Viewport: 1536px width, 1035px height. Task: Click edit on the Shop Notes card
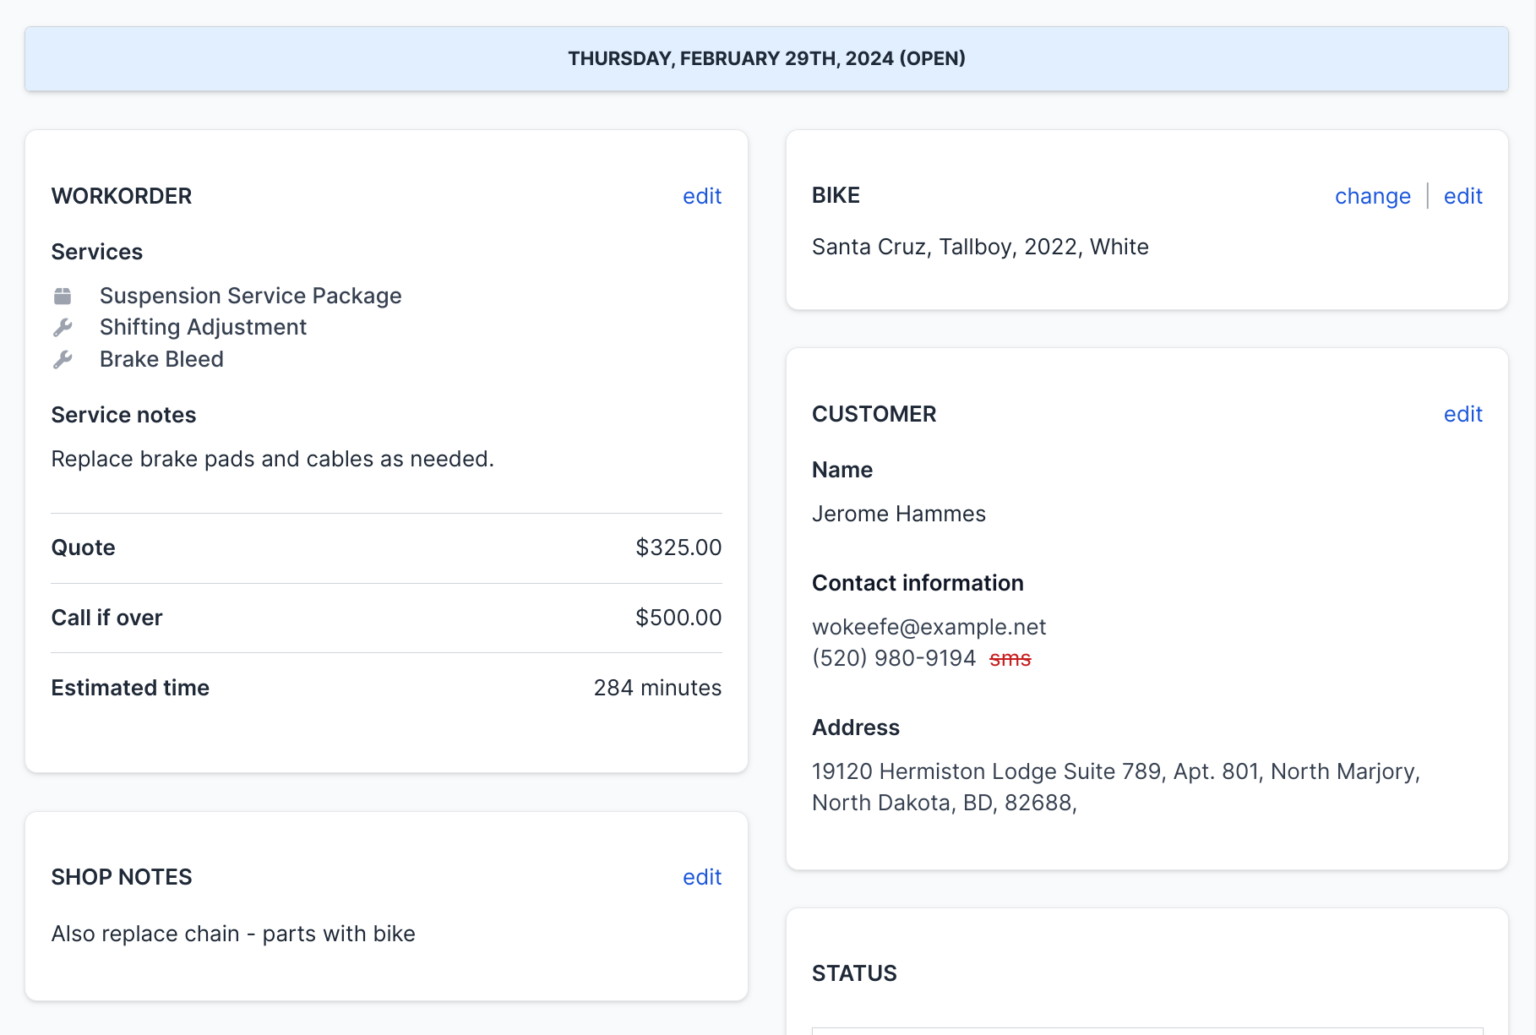point(702,877)
